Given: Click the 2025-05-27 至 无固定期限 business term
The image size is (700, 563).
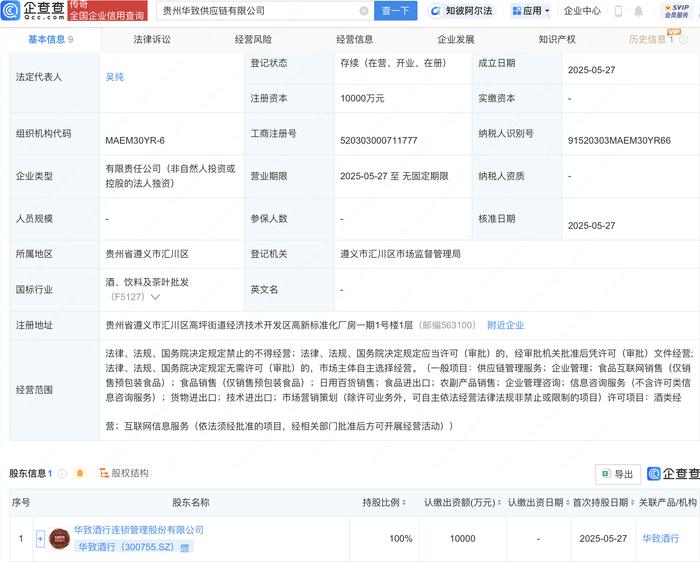Looking at the screenshot, I should 394,176.
